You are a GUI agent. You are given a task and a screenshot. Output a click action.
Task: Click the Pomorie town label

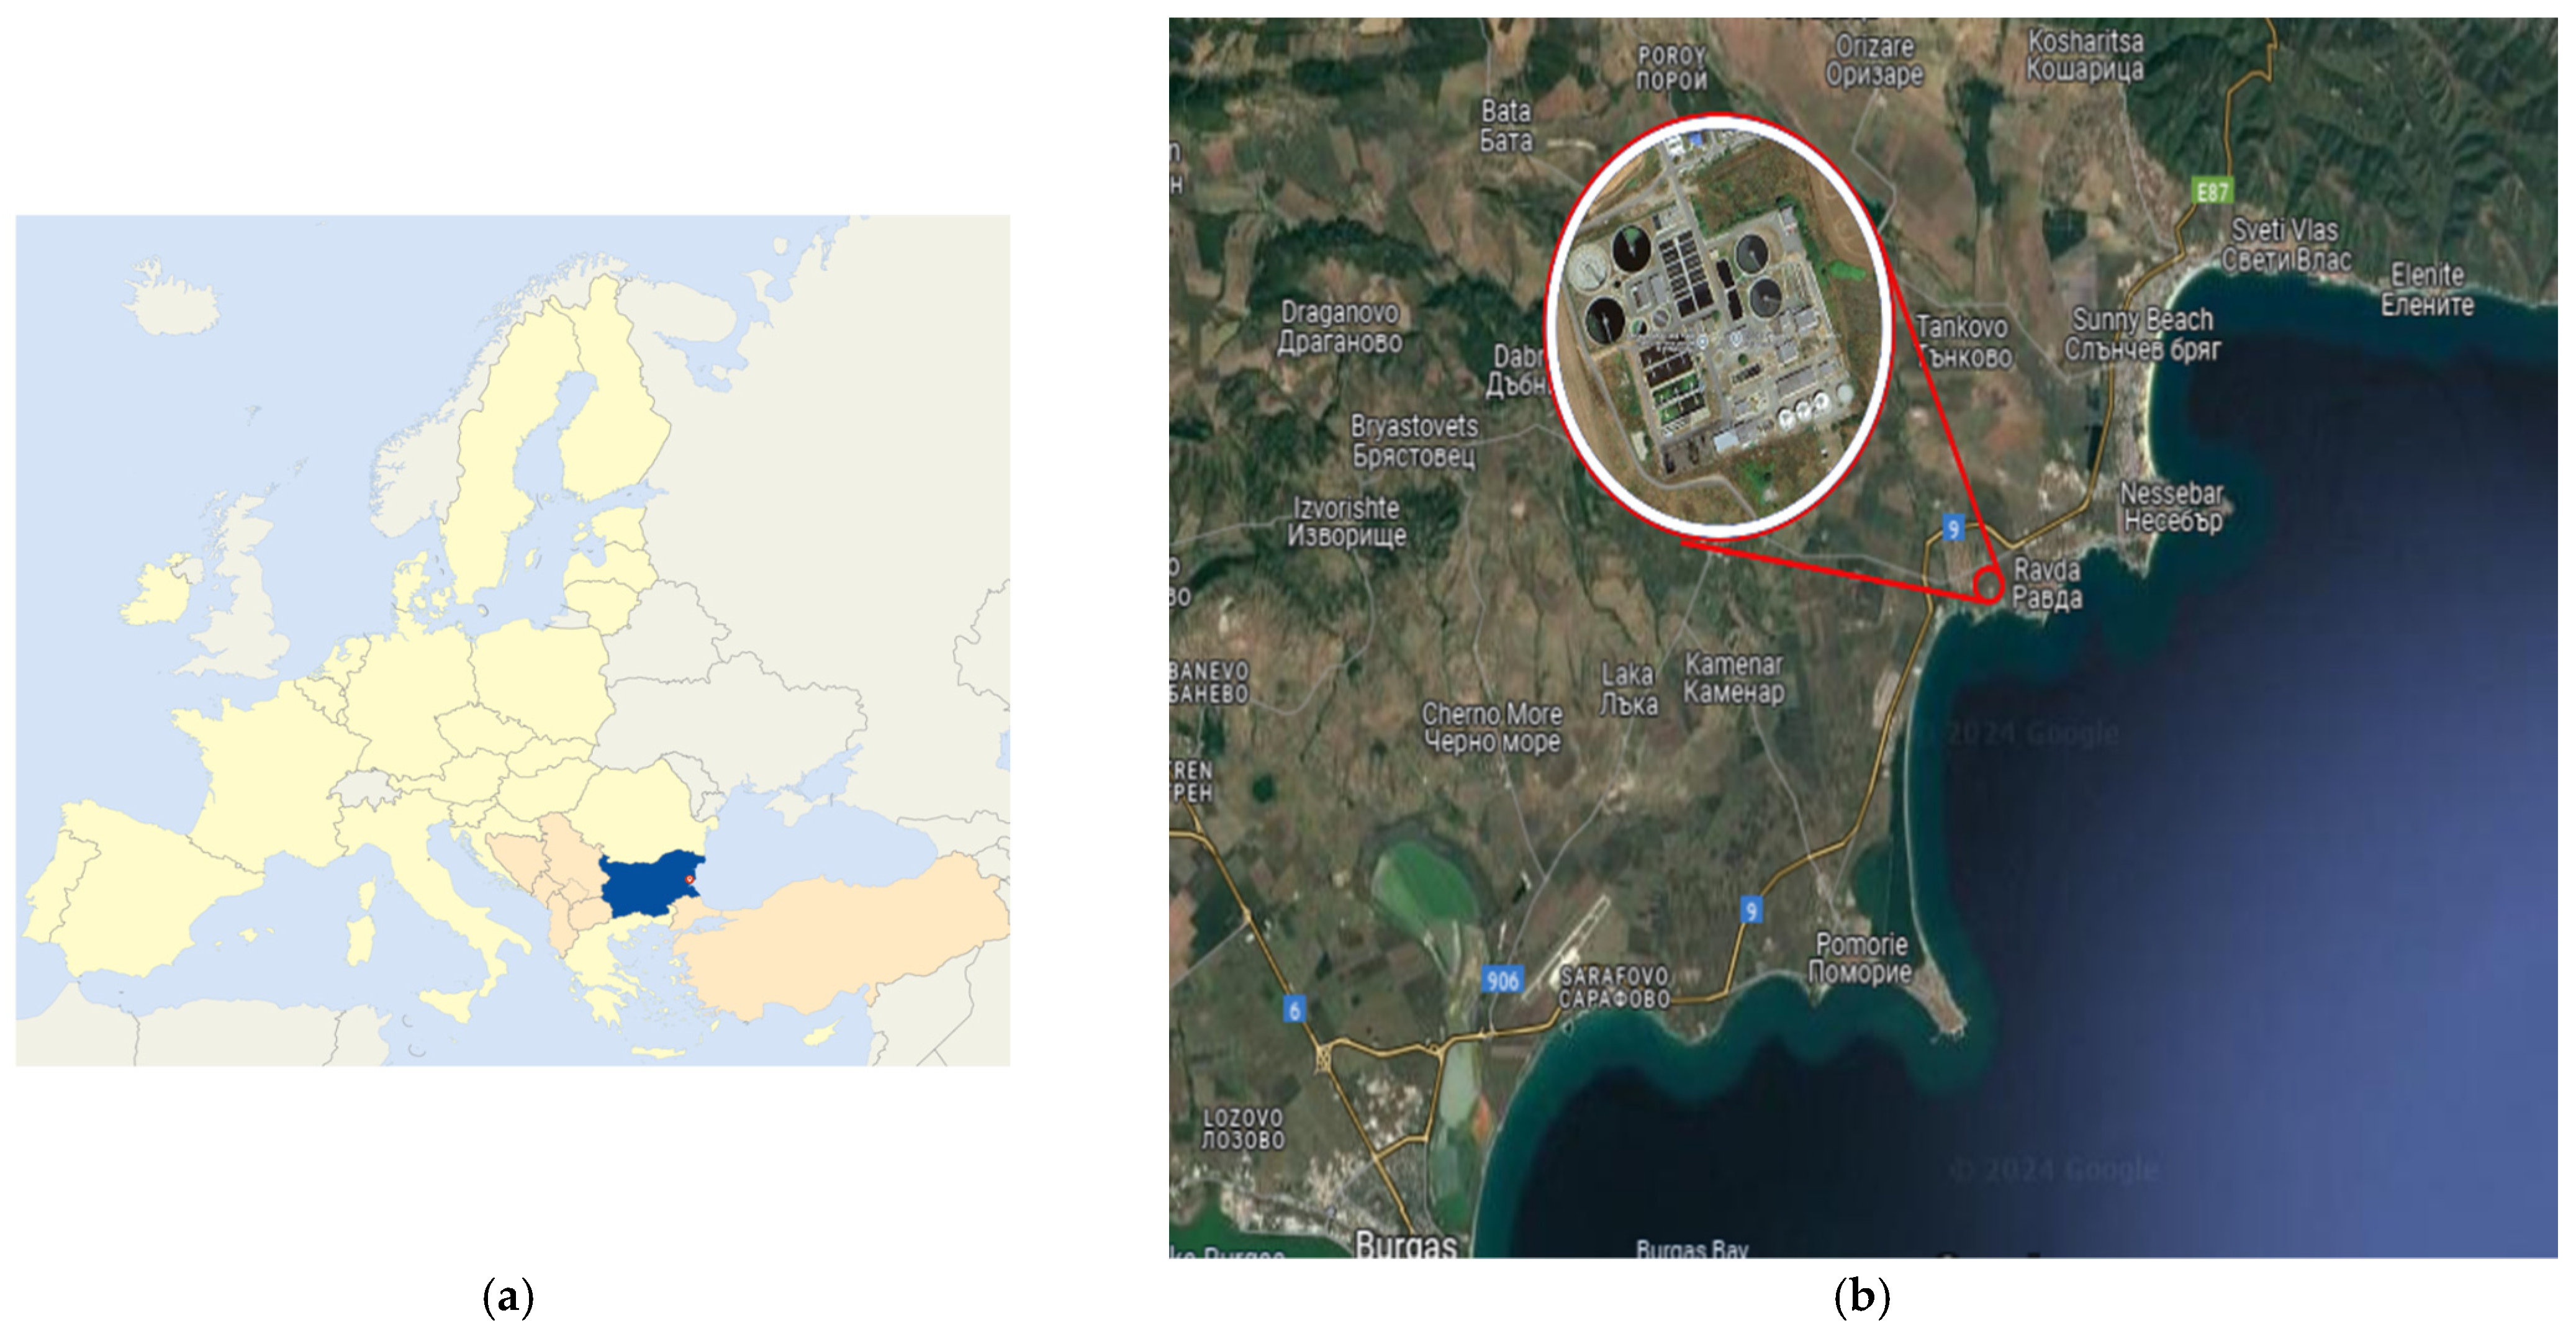click(x=1861, y=958)
